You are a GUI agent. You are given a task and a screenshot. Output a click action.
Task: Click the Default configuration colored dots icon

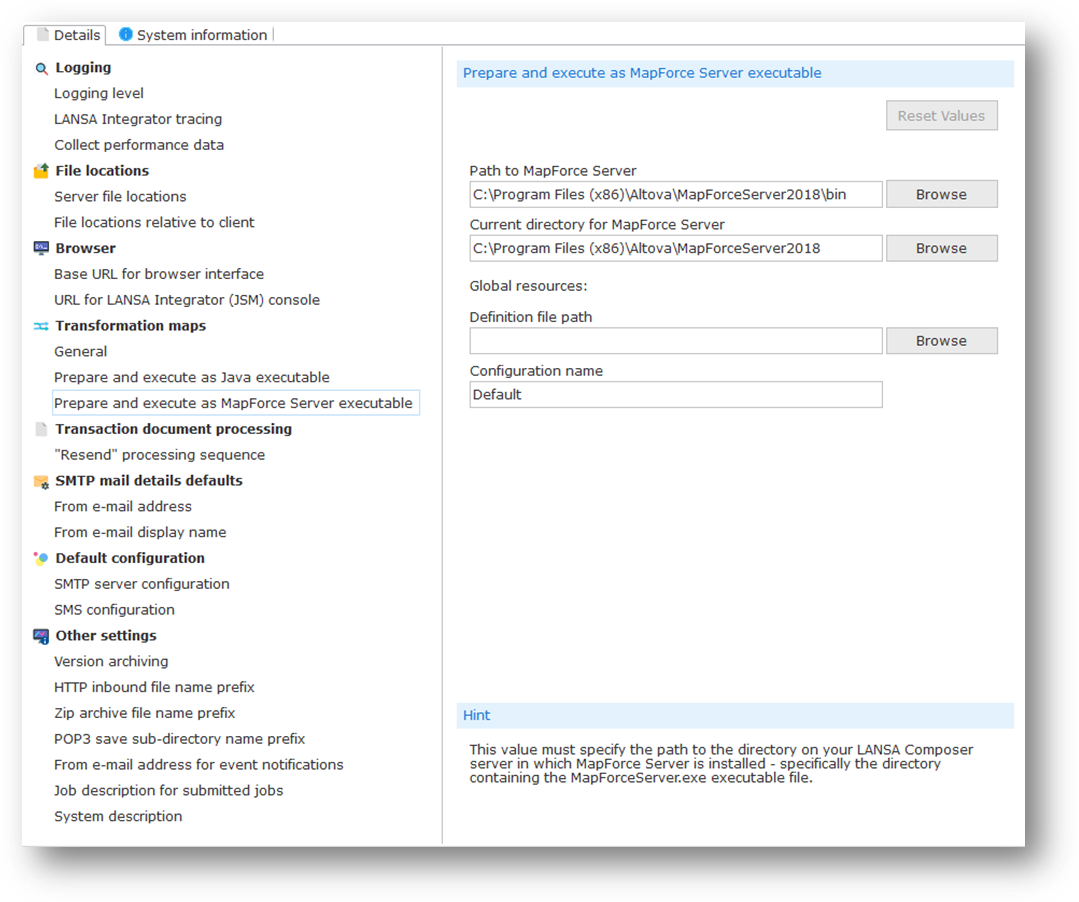pyautogui.click(x=41, y=559)
